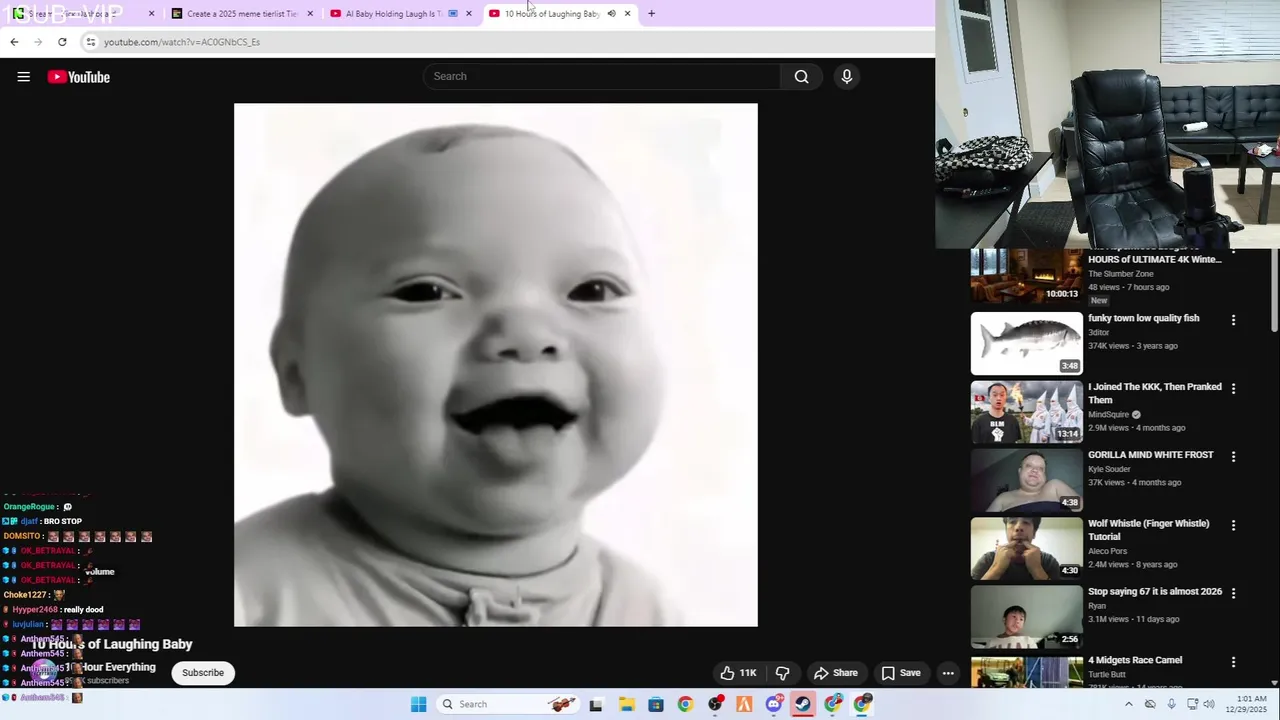Open first Chrome icon on the taskbar
Image resolution: width=1280 pixels, height=720 pixels.
click(x=685, y=705)
